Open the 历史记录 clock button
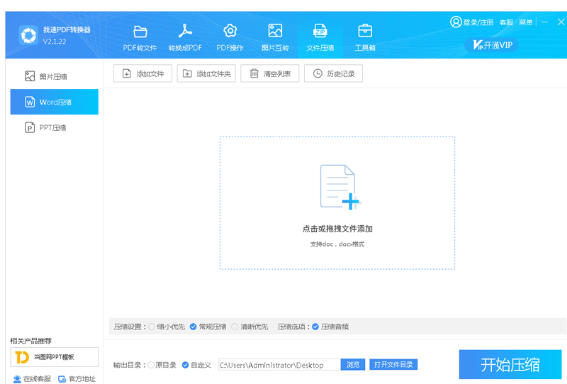 pyautogui.click(x=333, y=73)
